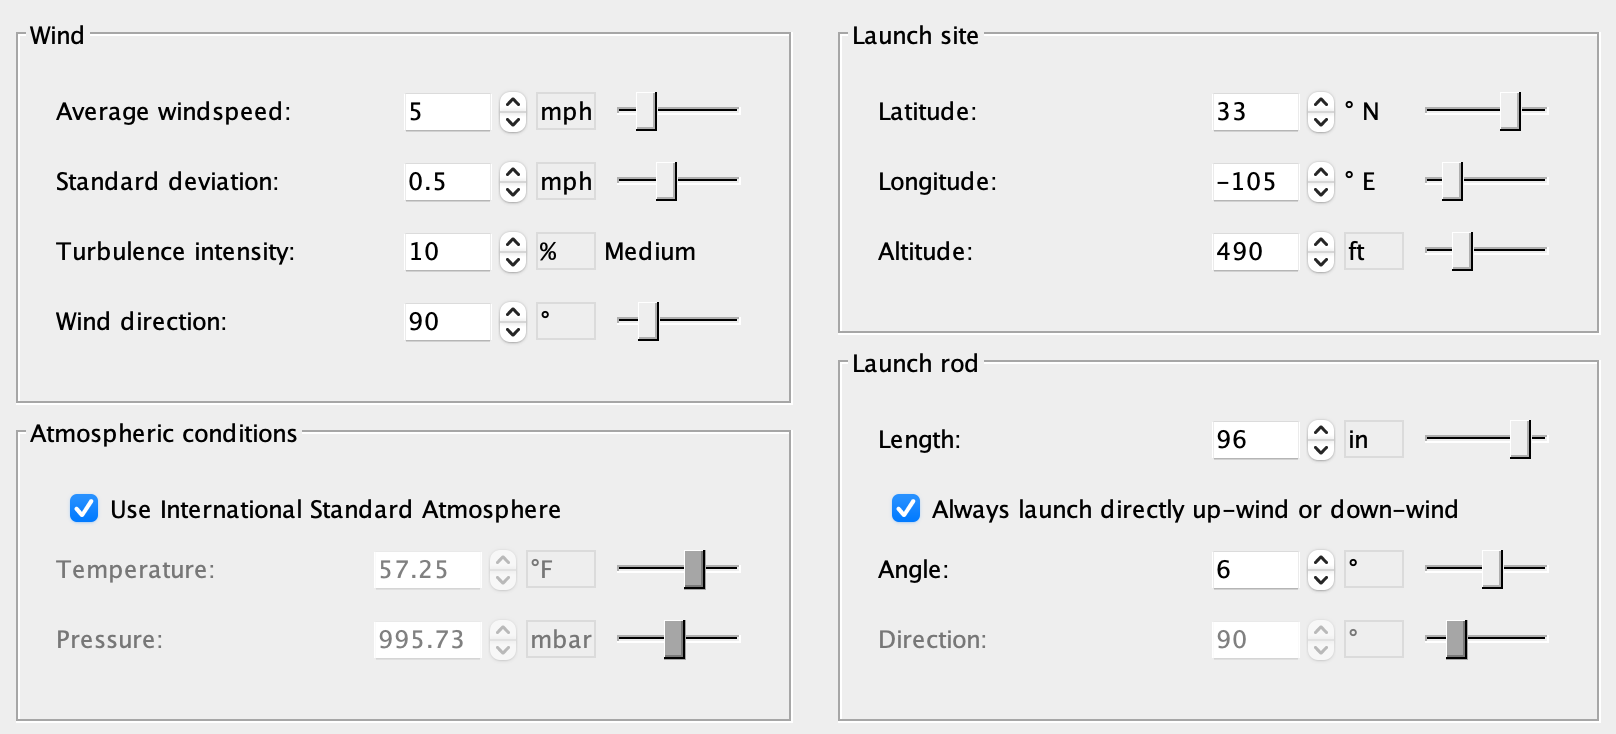Decrease wind direction stepper down arrow
The image size is (1616, 734).
click(512, 331)
